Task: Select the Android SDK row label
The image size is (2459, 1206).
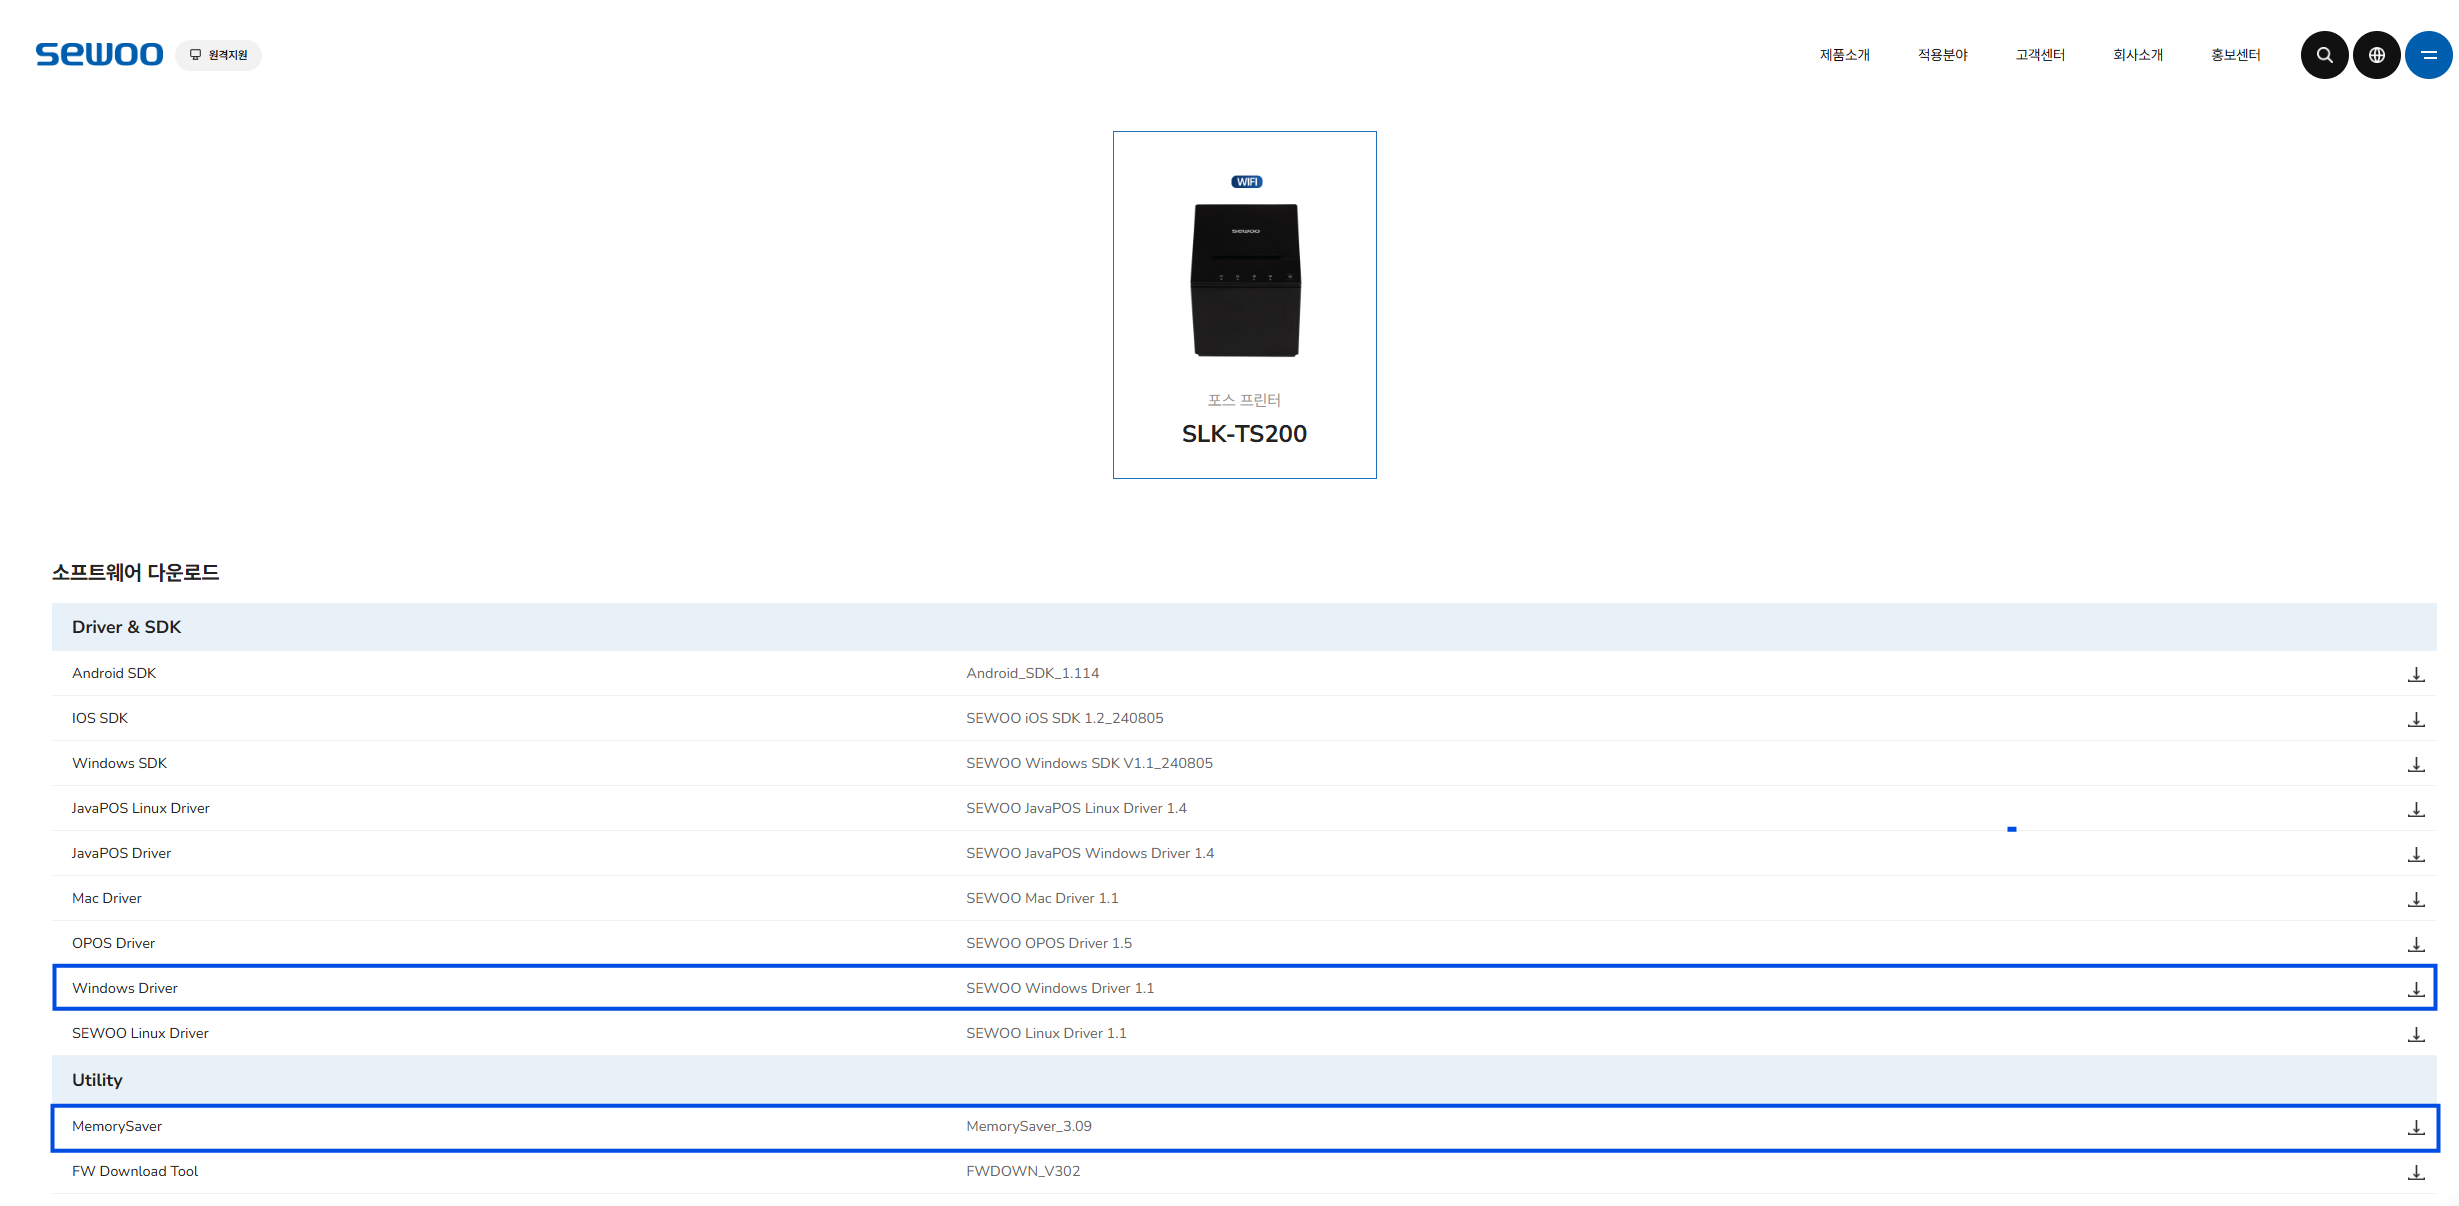Action: [114, 673]
